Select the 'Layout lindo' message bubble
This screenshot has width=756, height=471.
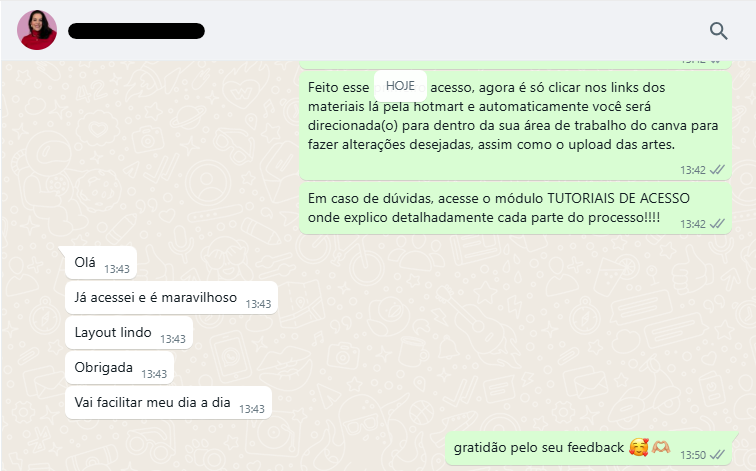coord(129,333)
